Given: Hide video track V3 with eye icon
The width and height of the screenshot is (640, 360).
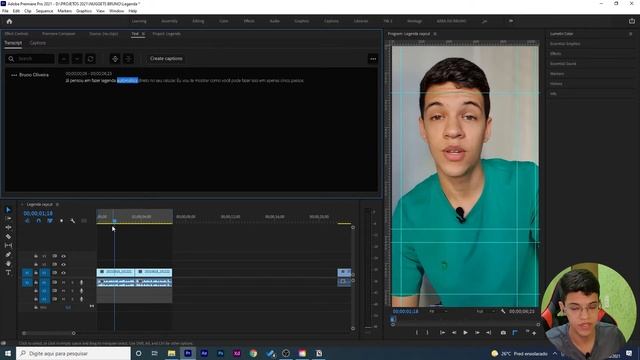Looking at the screenshot, I should (64, 256).
